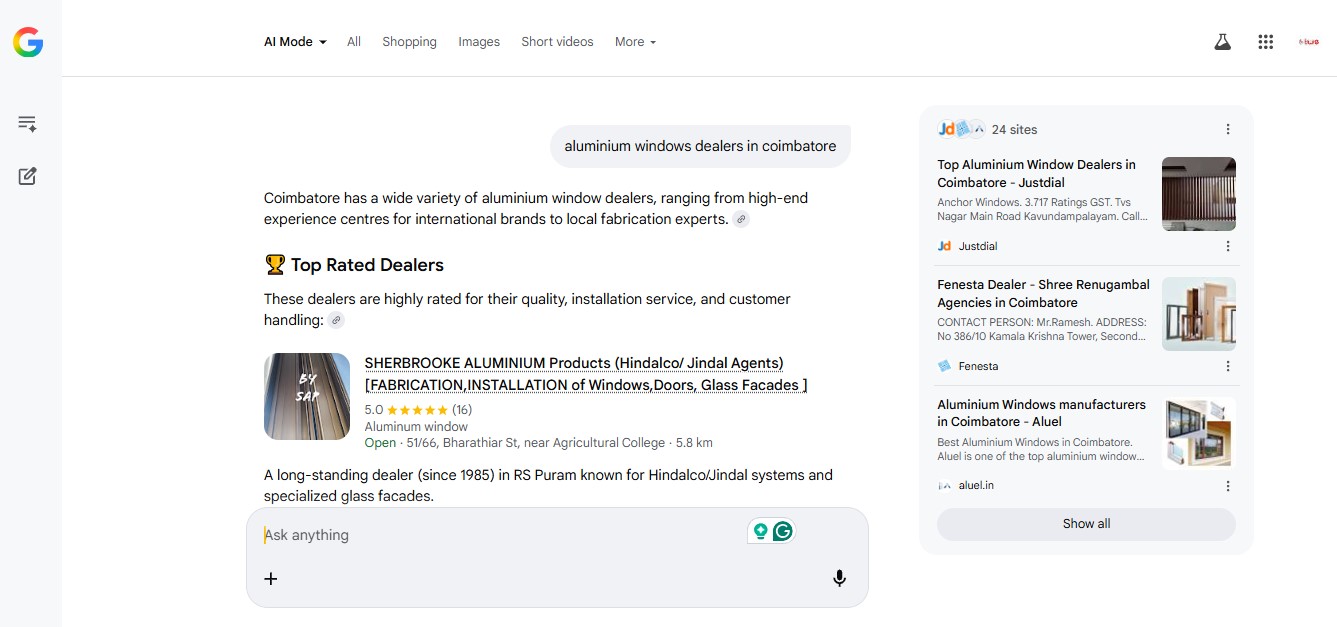Expand the More dropdown
This screenshot has height=627, width=1337.
coord(636,42)
